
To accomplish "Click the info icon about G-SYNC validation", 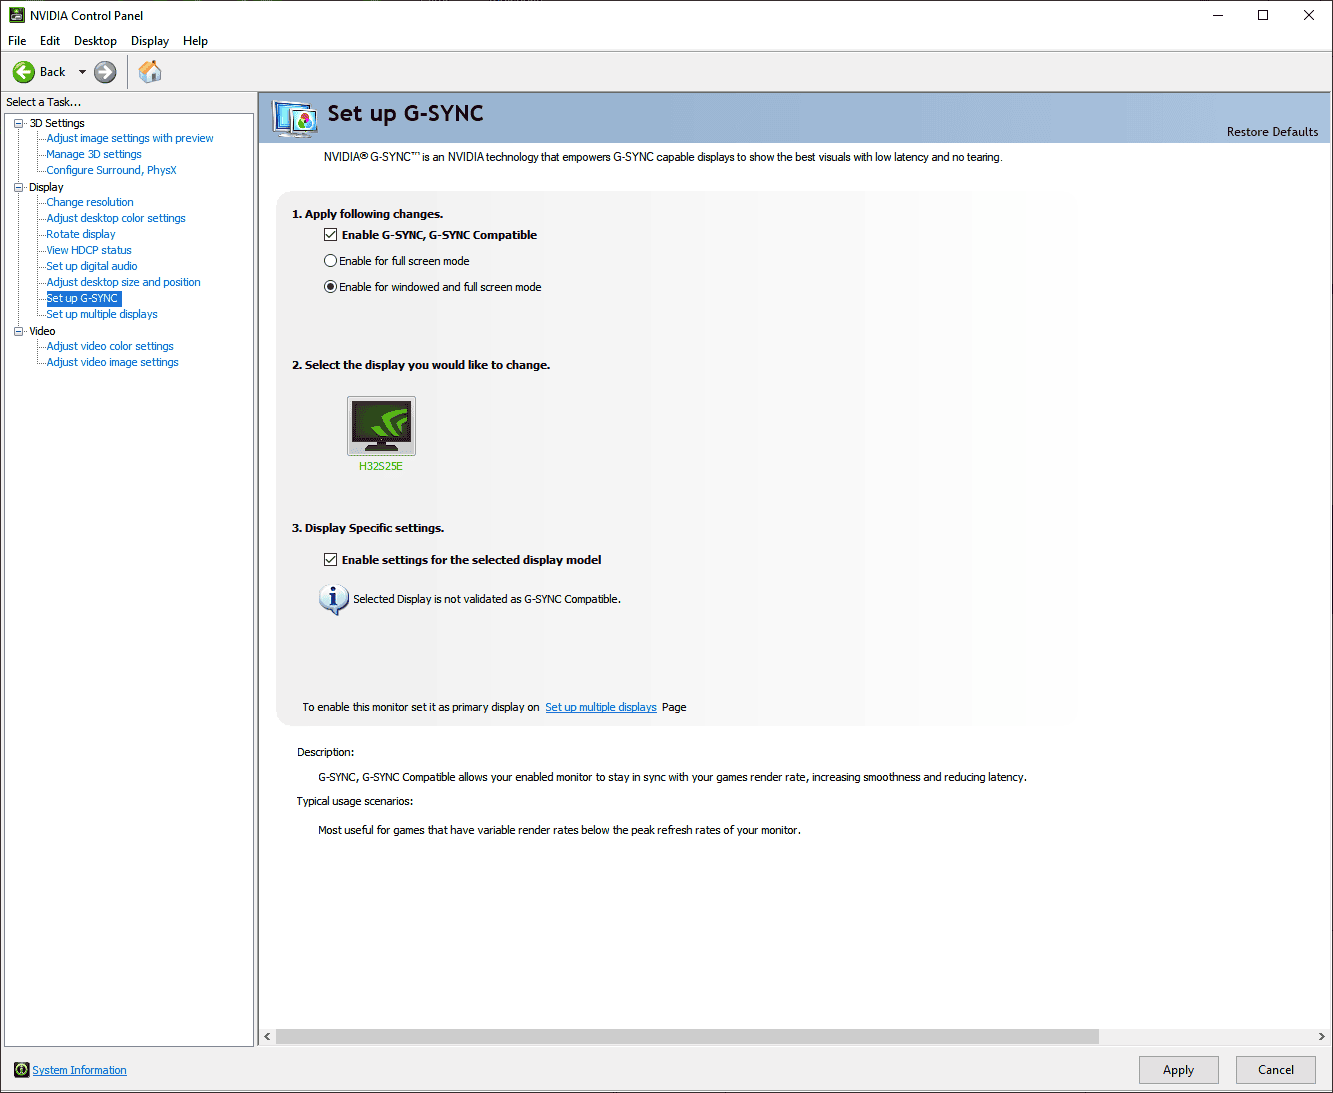I will [333, 599].
